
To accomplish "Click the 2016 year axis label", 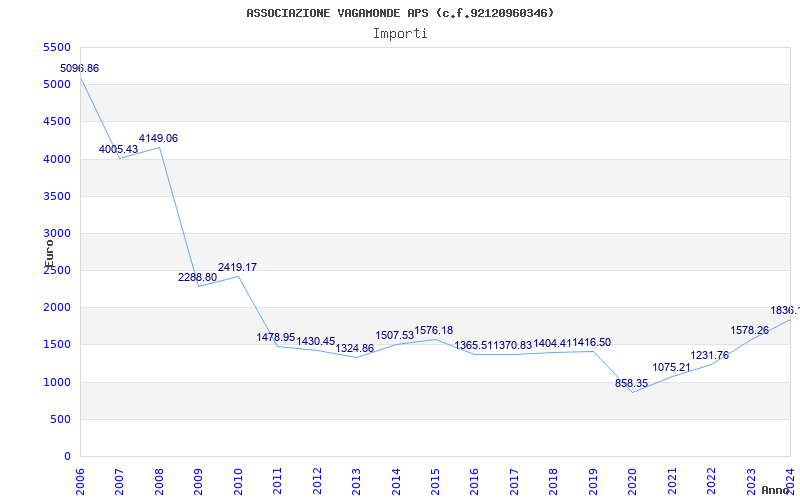I will 474,481.
